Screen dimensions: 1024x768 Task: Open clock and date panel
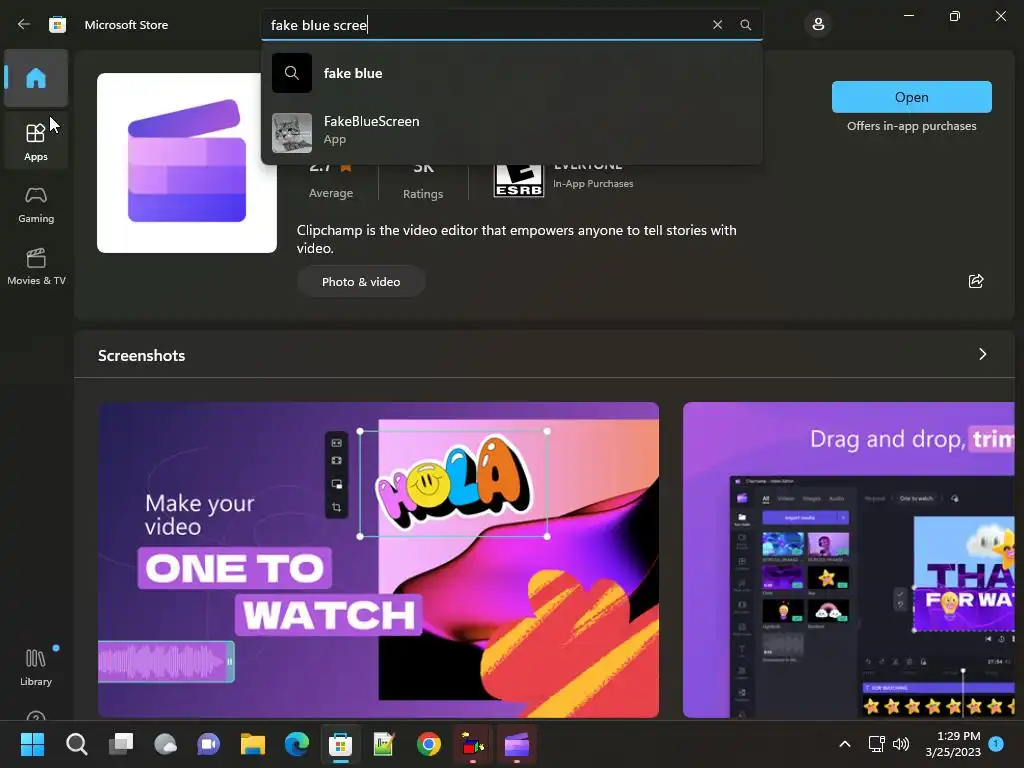[x=953, y=744]
